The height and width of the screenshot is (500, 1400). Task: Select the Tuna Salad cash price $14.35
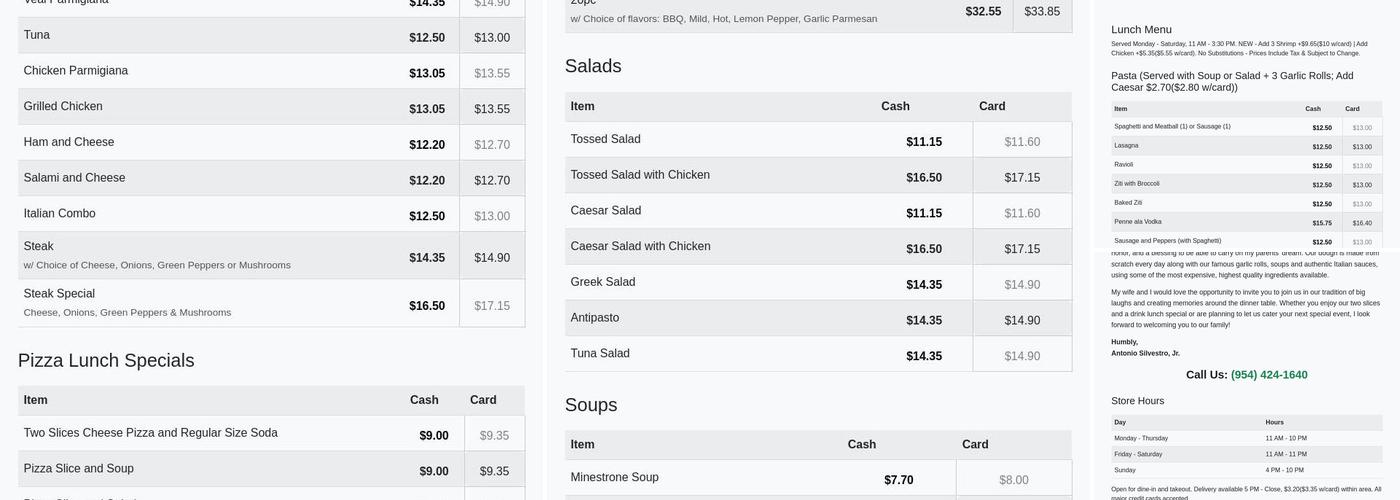click(x=923, y=356)
